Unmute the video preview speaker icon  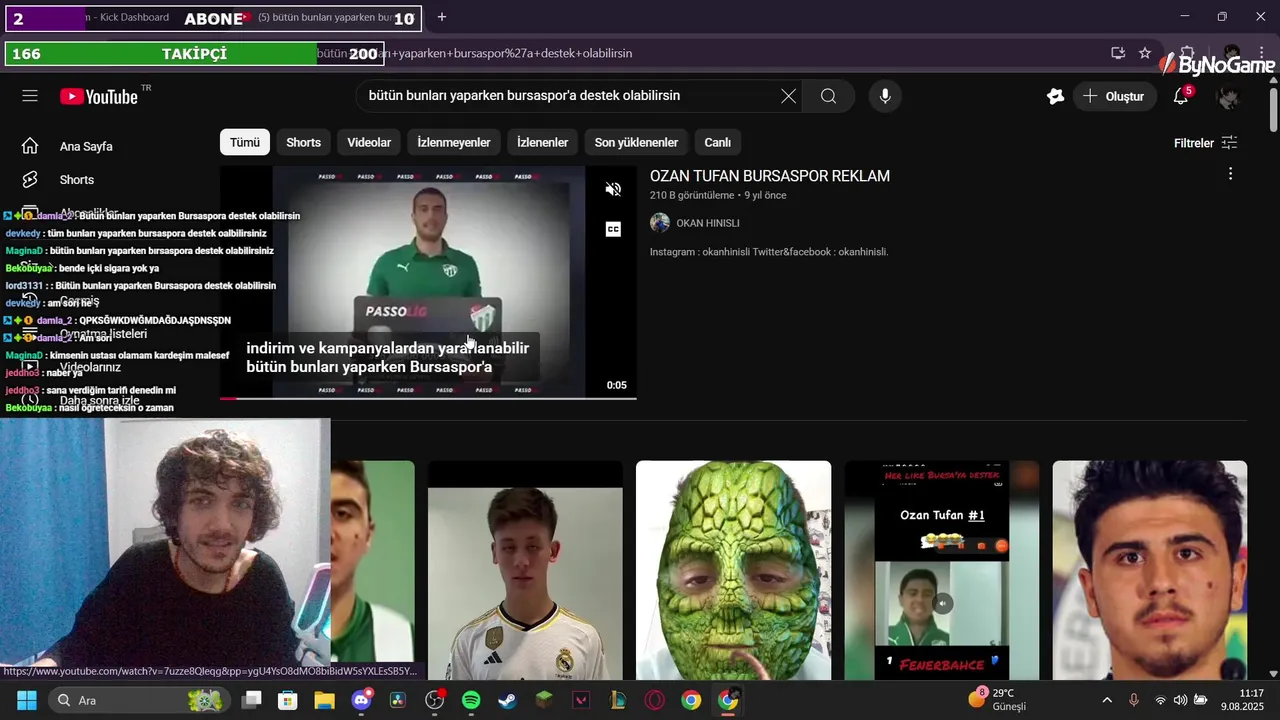tap(613, 189)
